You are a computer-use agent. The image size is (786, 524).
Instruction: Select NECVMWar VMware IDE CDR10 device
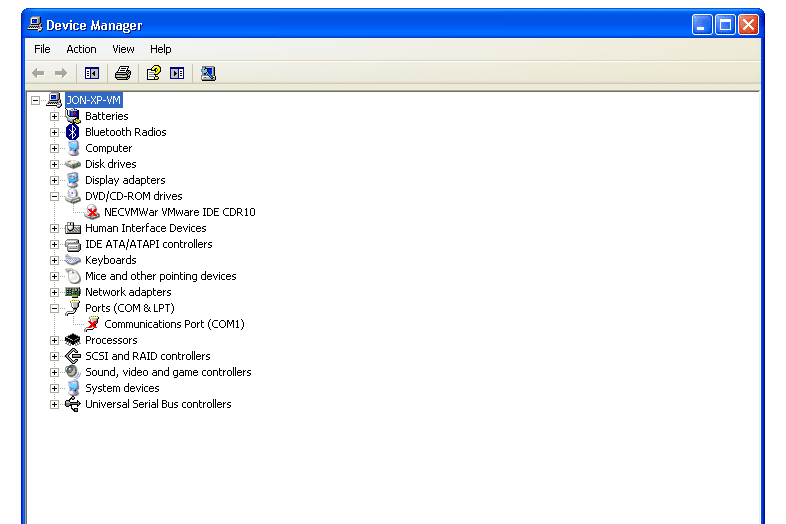click(180, 212)
